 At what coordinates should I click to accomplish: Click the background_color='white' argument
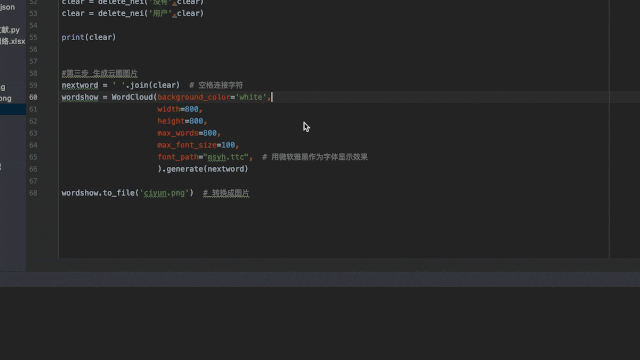(x=212, y=97)
